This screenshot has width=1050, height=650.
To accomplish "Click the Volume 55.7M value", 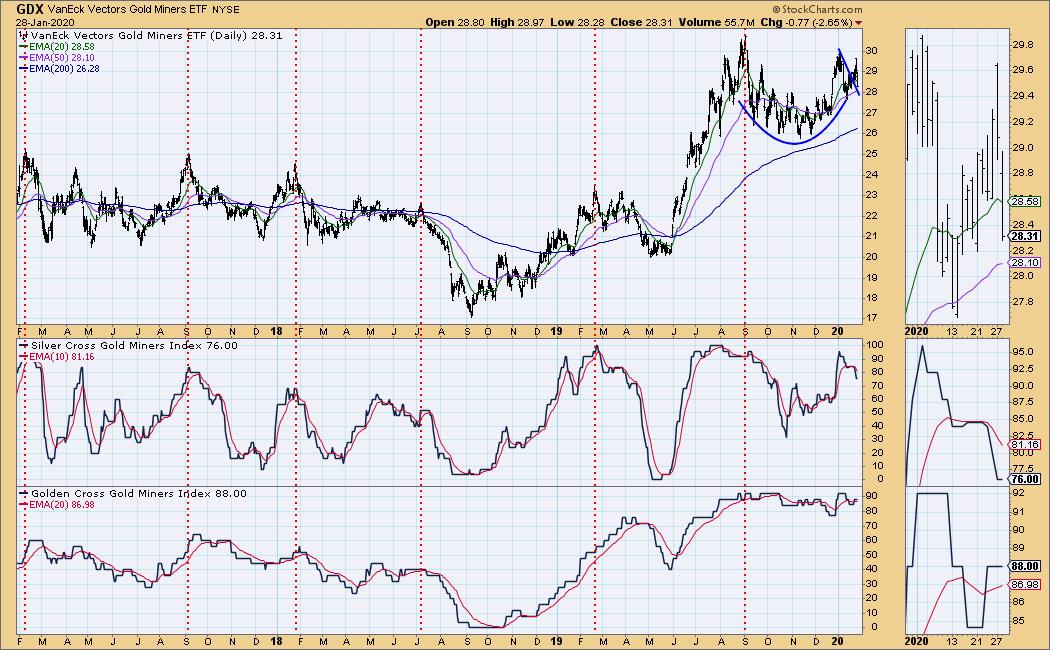I will click(717, 22).
